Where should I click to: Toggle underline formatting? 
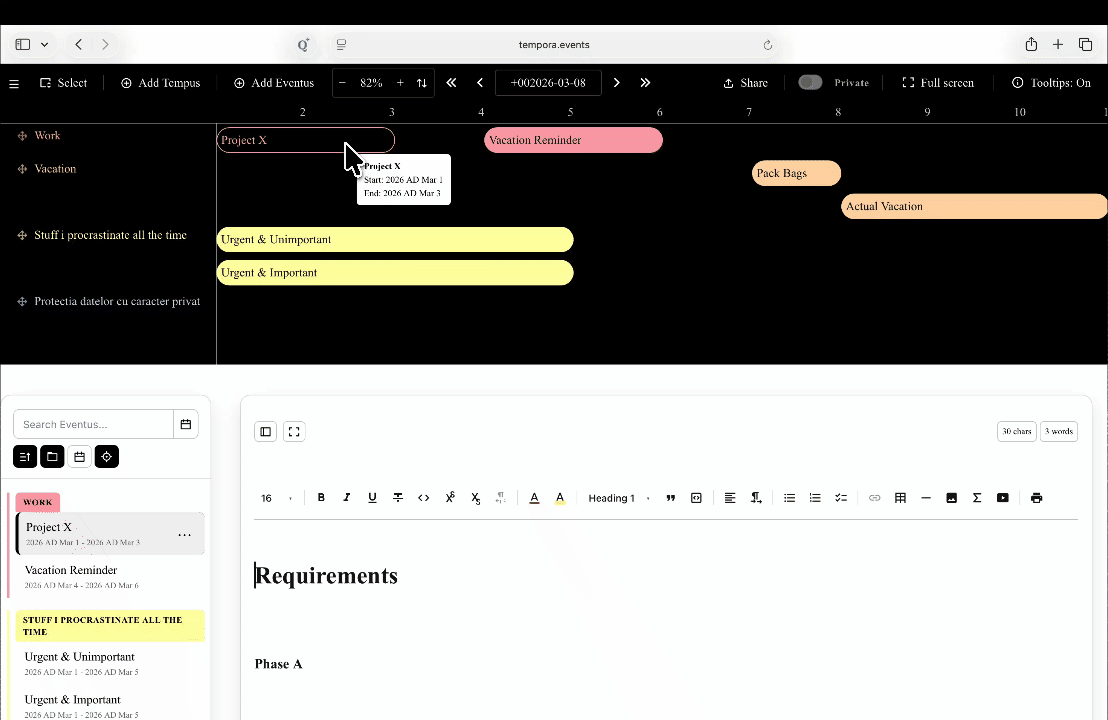tap(372, 497)
